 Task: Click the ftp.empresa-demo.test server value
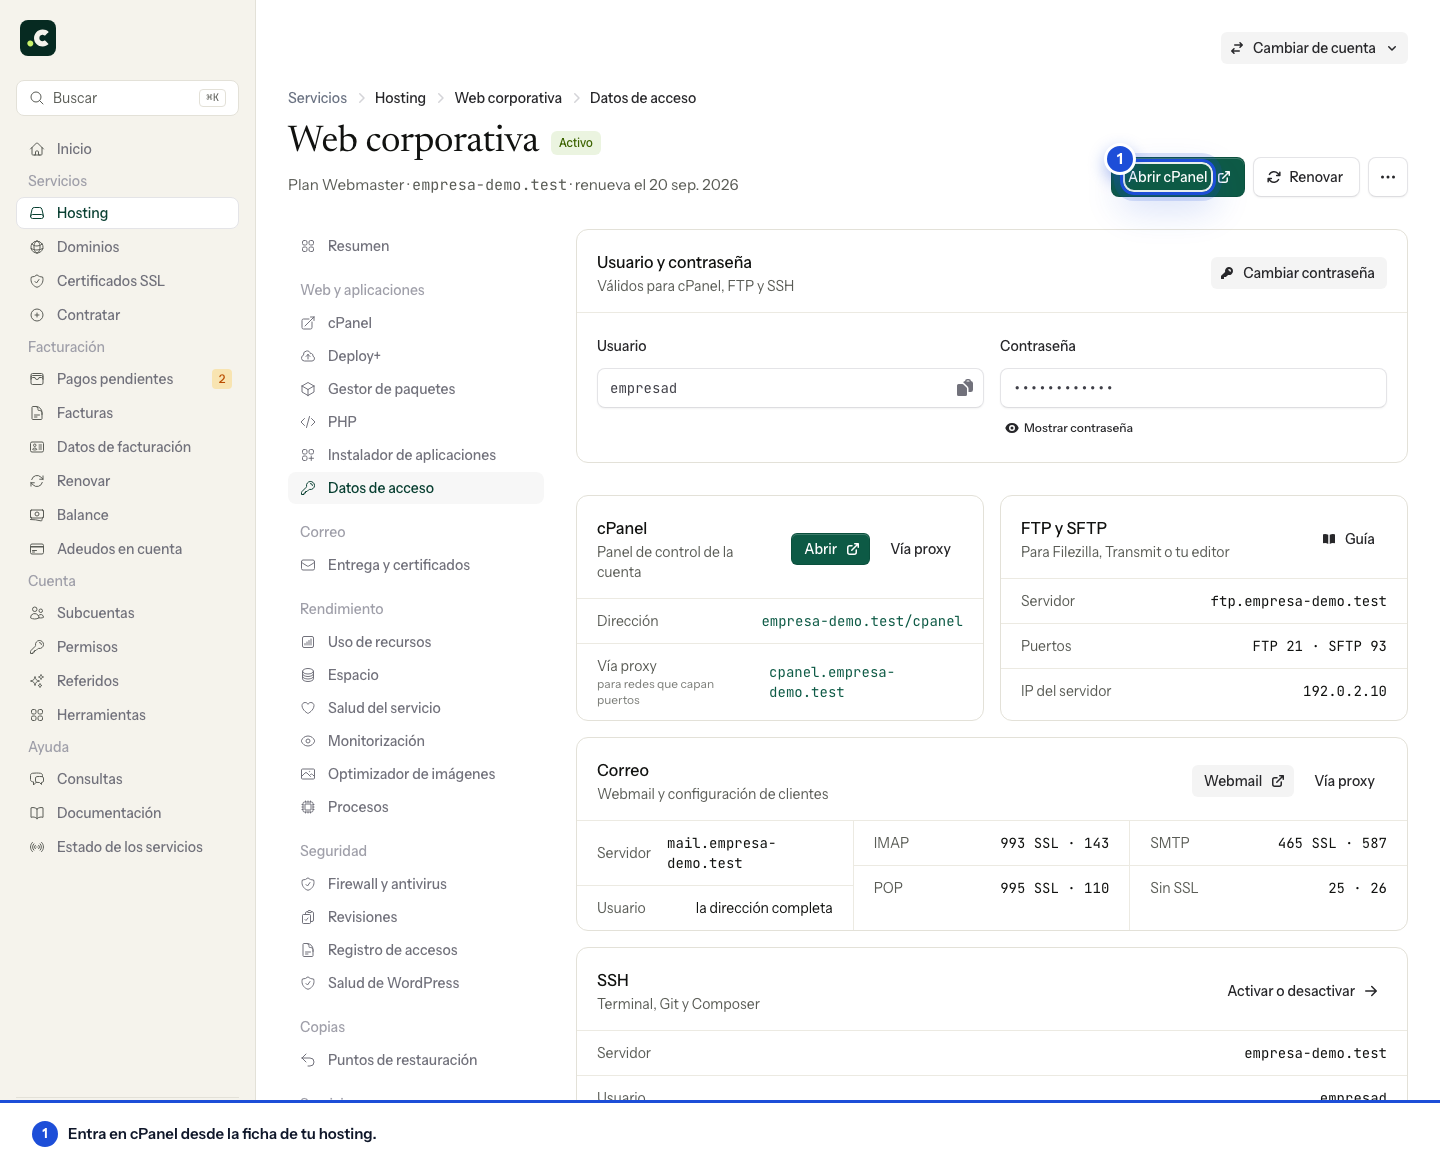(1298, 601)
